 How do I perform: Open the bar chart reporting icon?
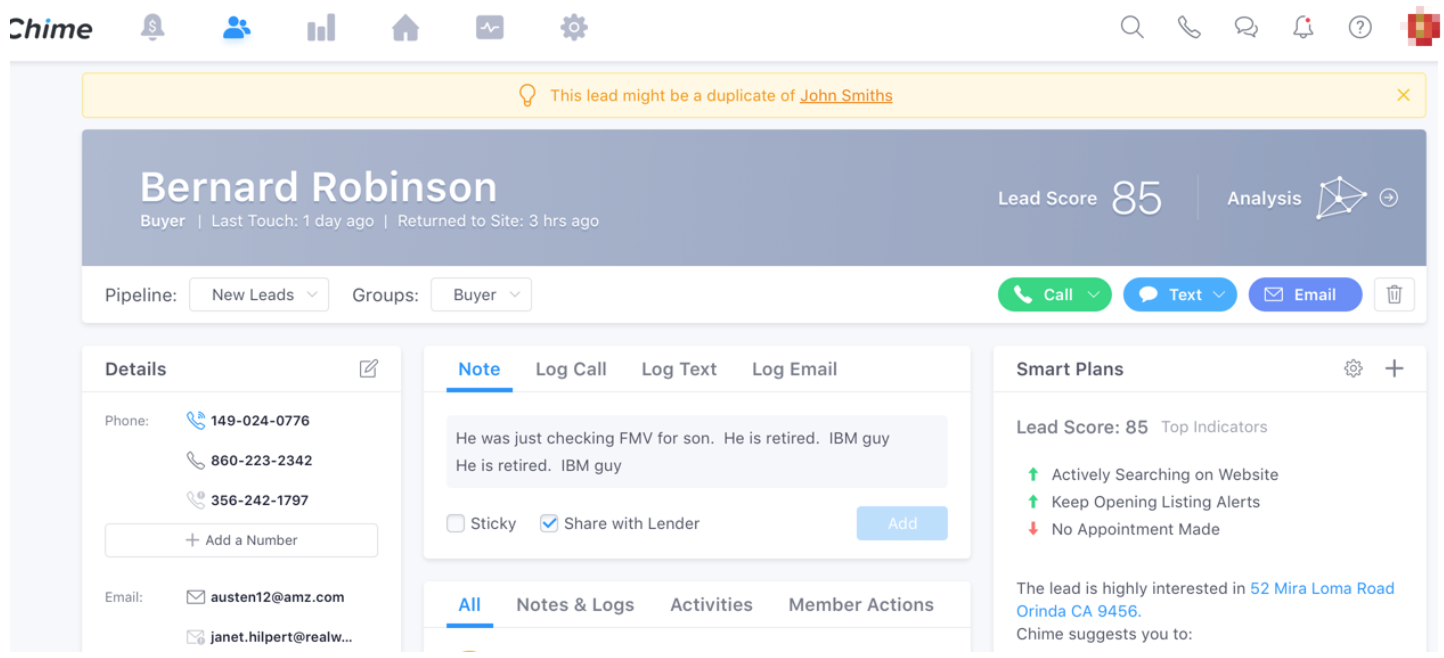click(321, 28)
